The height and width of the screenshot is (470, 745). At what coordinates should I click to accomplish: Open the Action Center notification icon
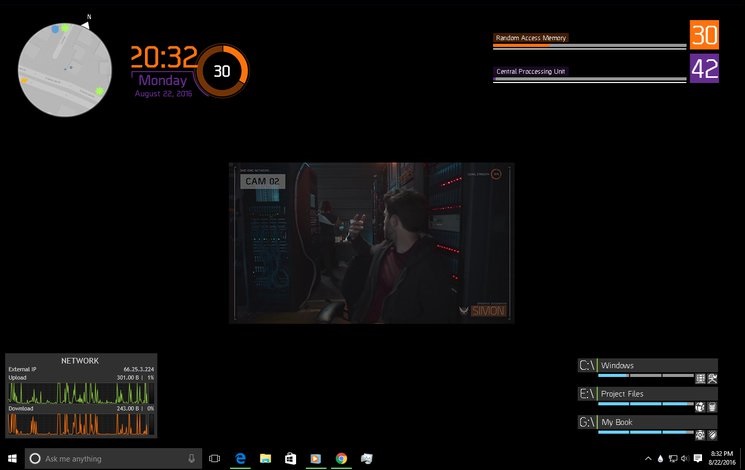point(697,459)
